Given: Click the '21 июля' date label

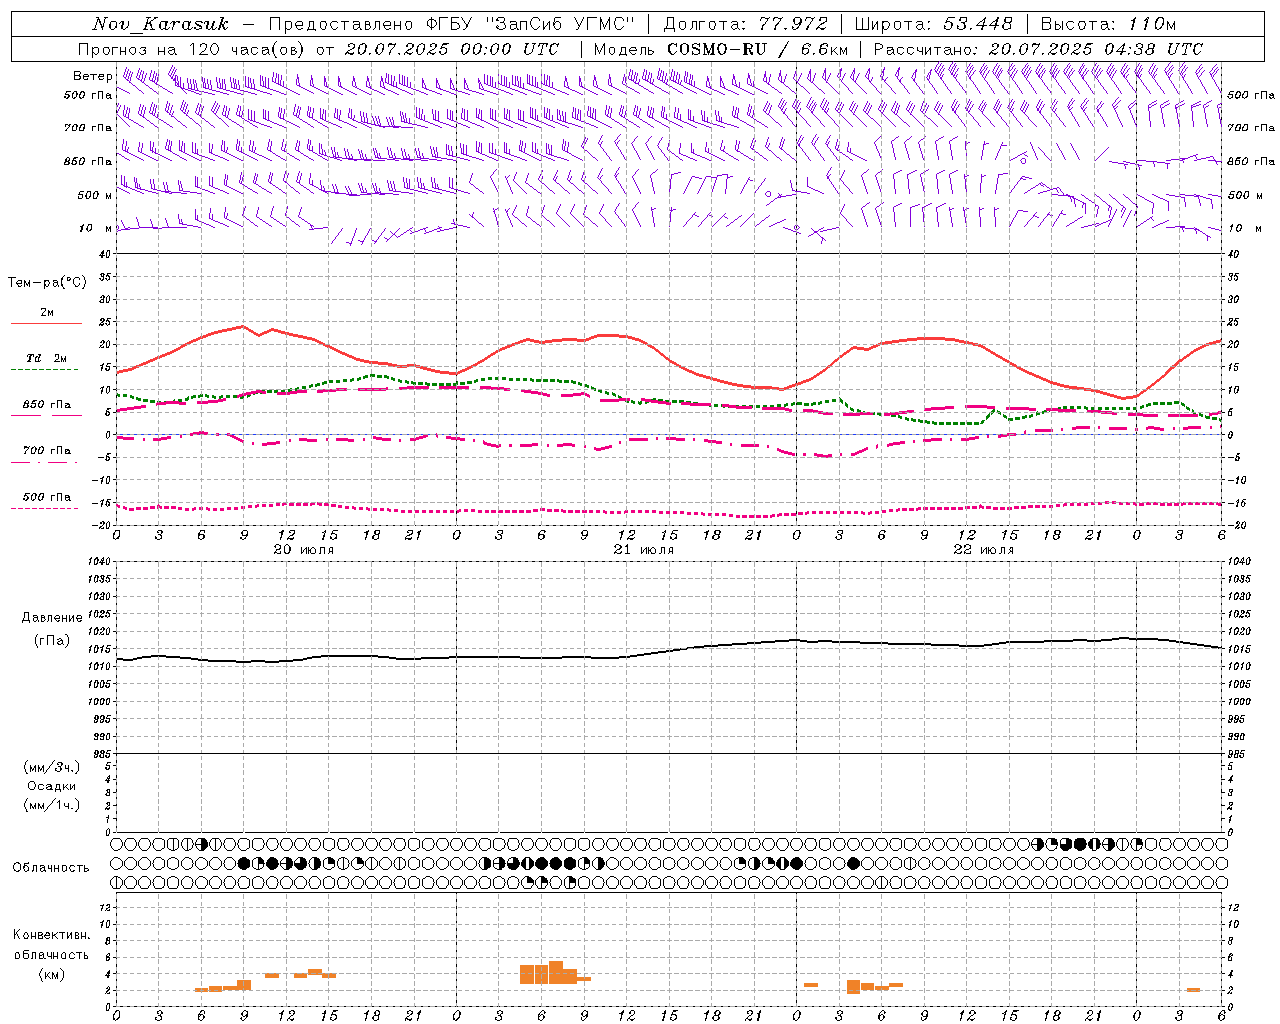Looking at the screenshot, I should coord(644,550).
